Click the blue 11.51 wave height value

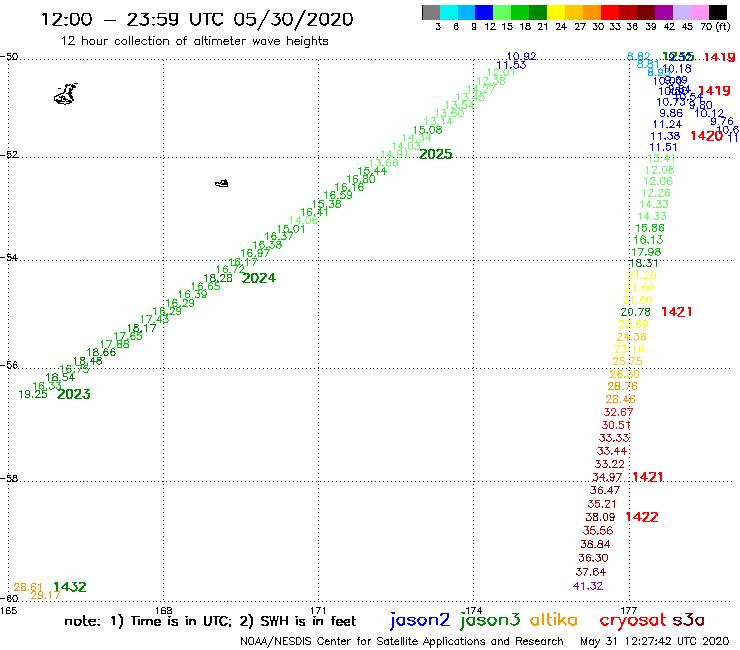pos(664,147)
